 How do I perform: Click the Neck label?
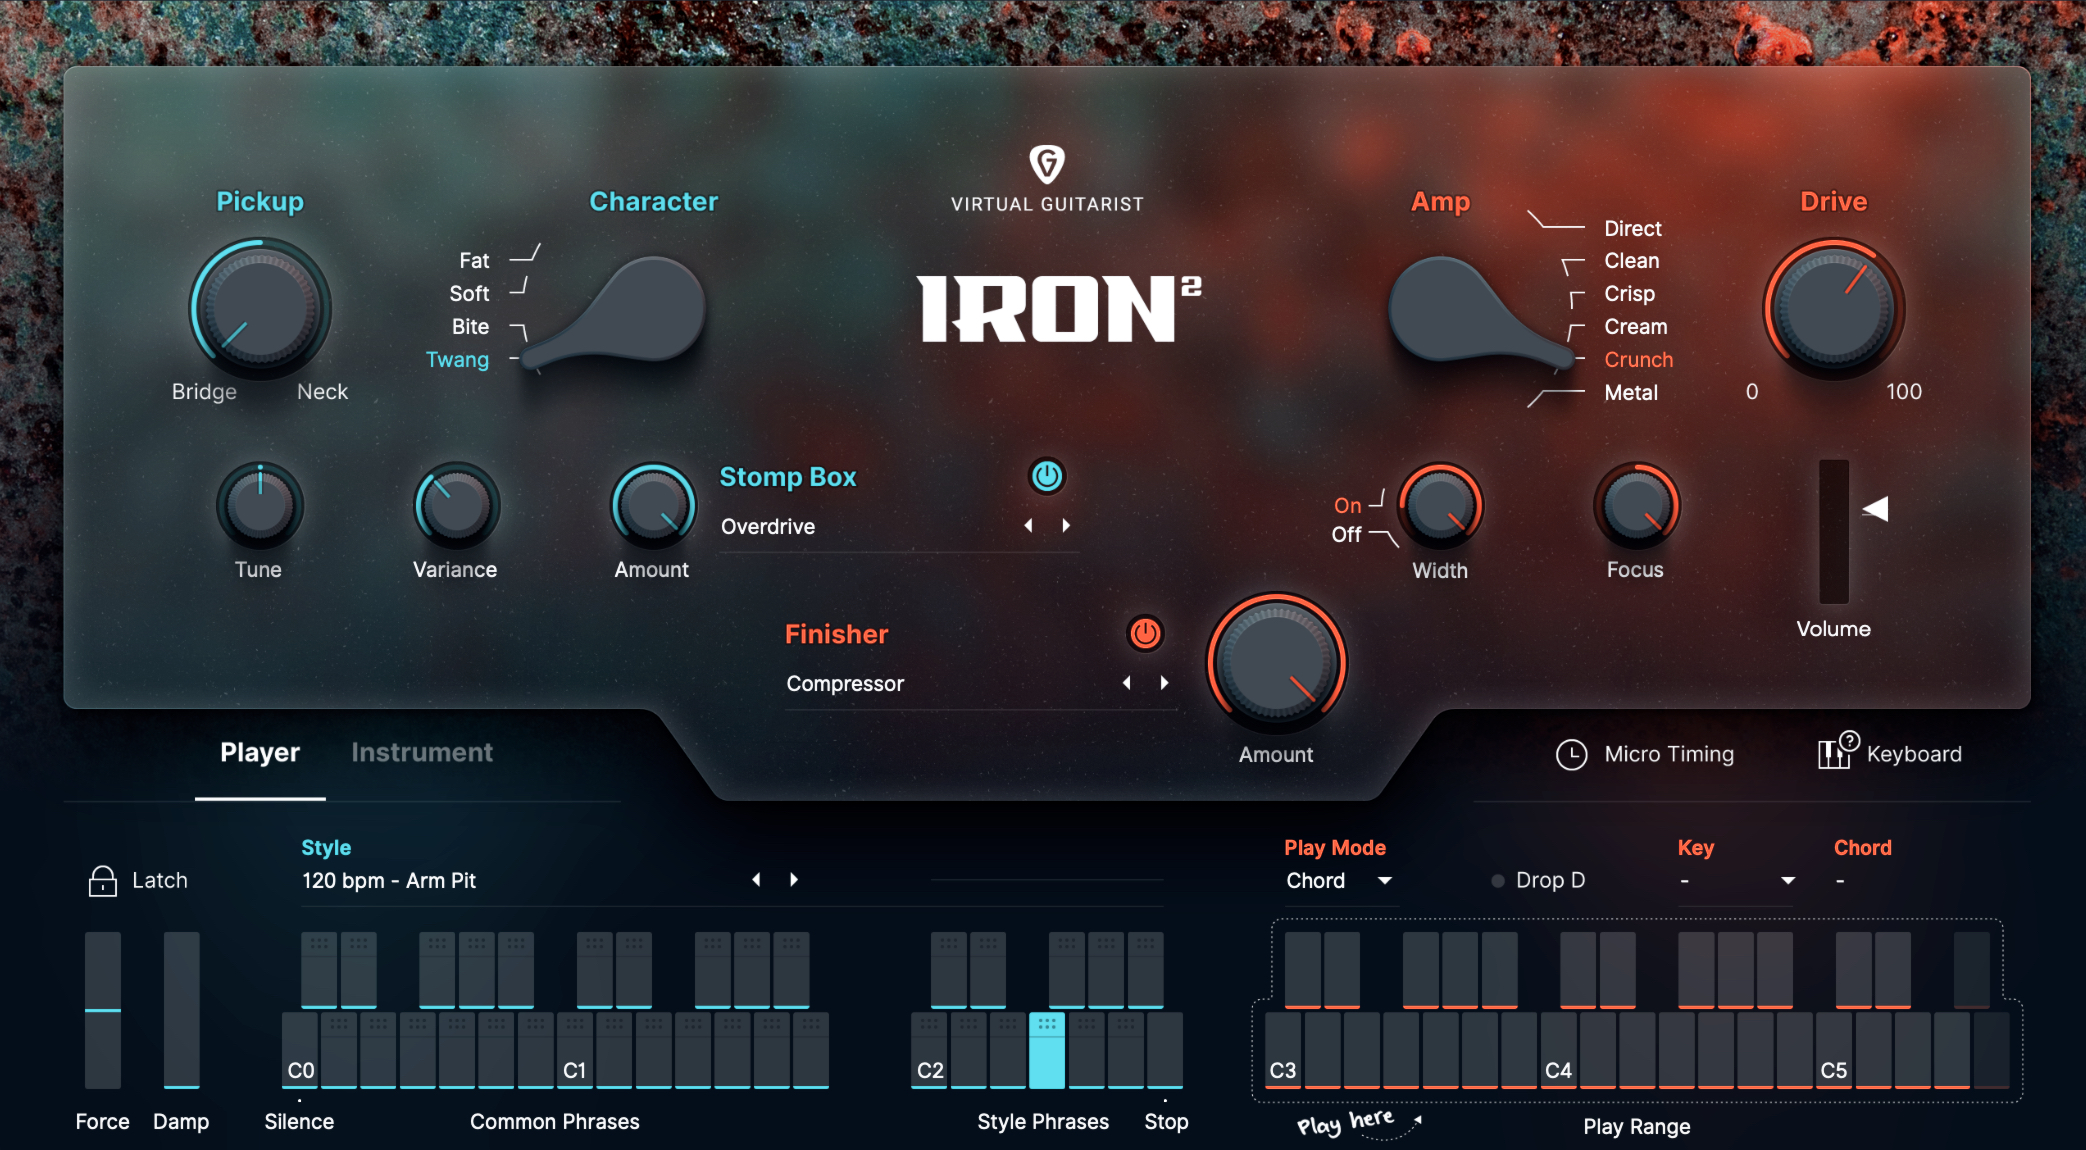[322, 392]
